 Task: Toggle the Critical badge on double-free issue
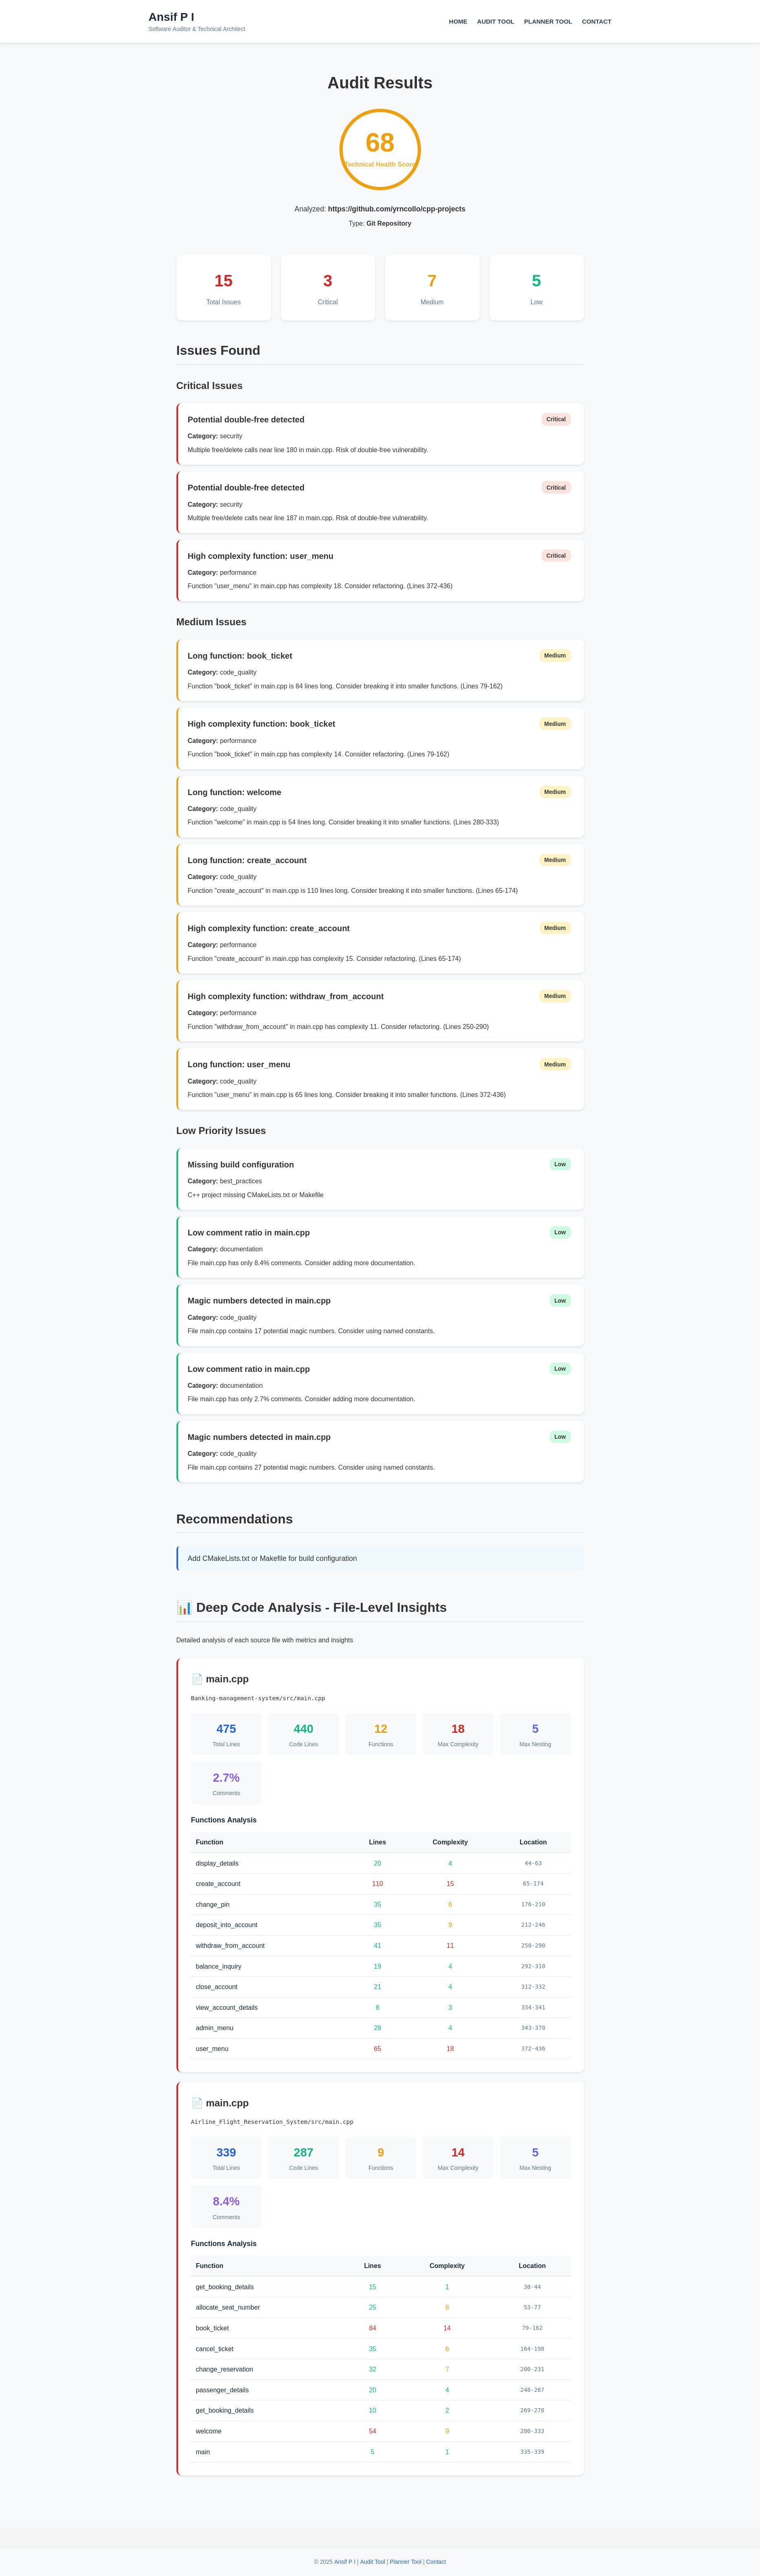point(555,419)
